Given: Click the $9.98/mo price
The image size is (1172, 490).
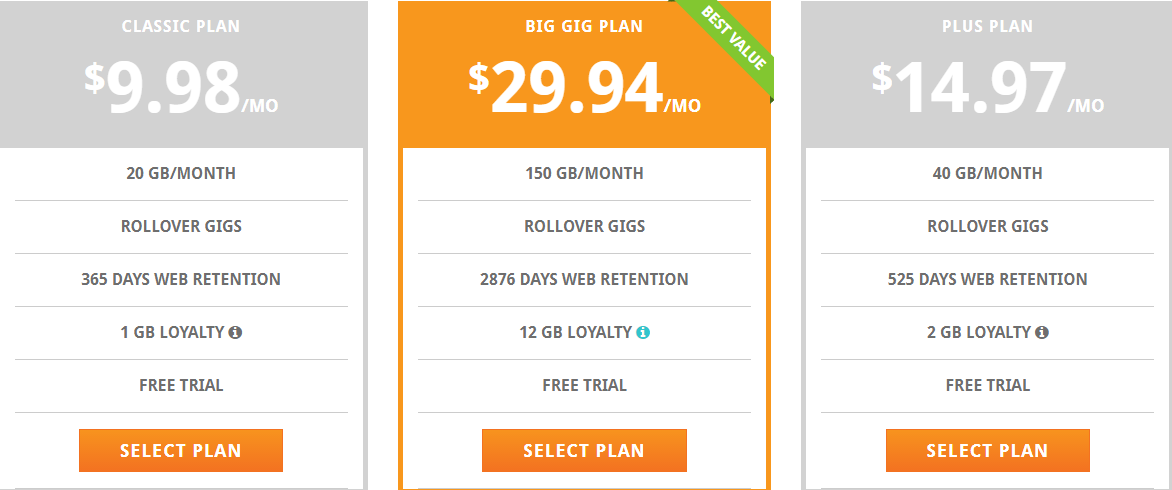Looking at the screenshot, I should (x=181, y=87).
